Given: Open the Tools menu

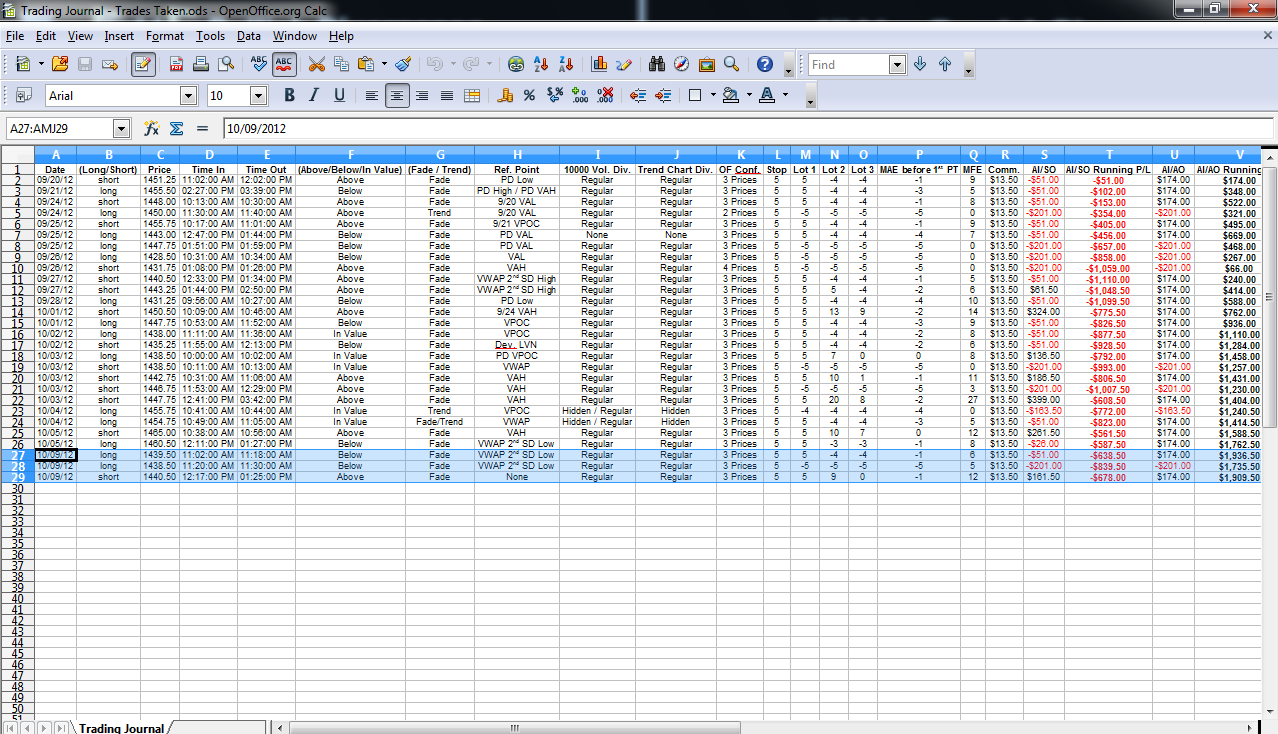Looking at the screenshot, I should pyautogui.click(x=210, y=36).
